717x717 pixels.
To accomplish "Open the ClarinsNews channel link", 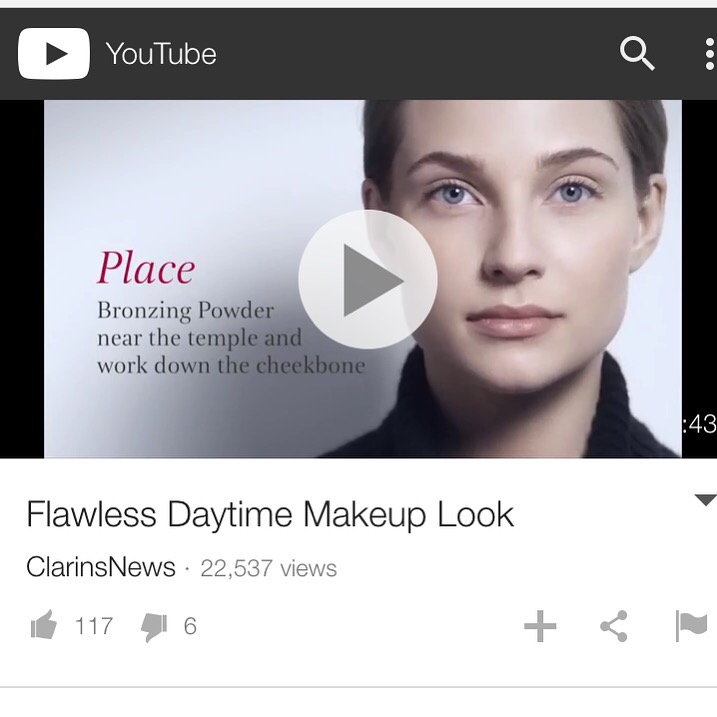I will [x=101, y=567].
